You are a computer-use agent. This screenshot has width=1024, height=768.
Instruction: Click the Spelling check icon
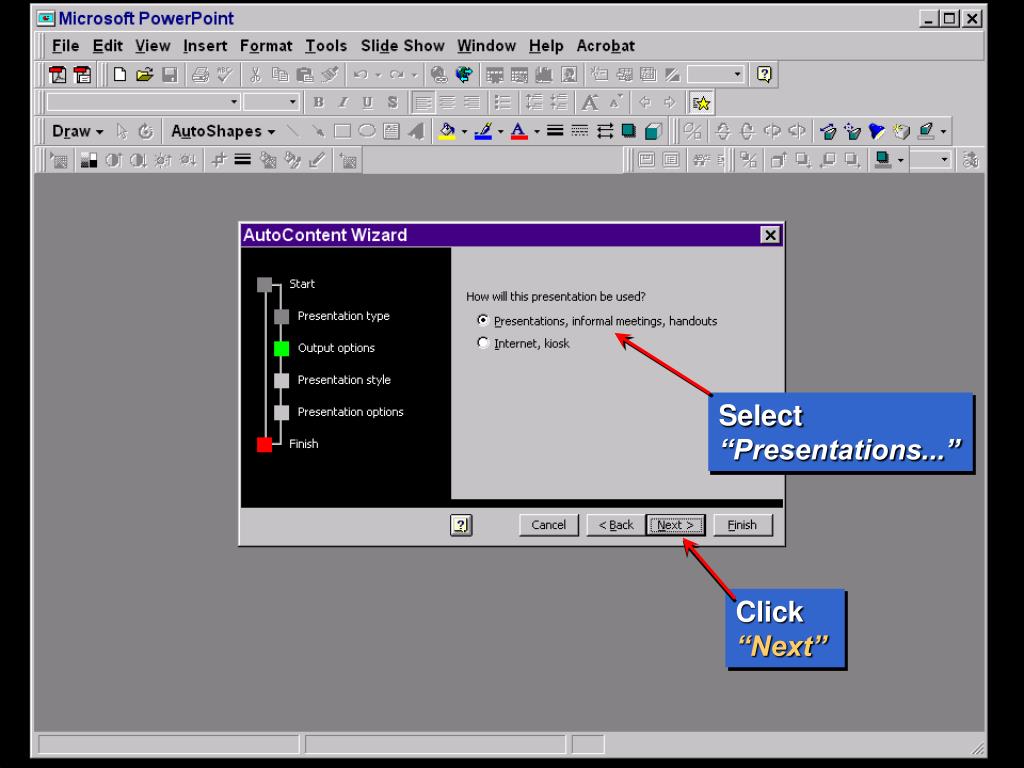[x=225, y=74]
